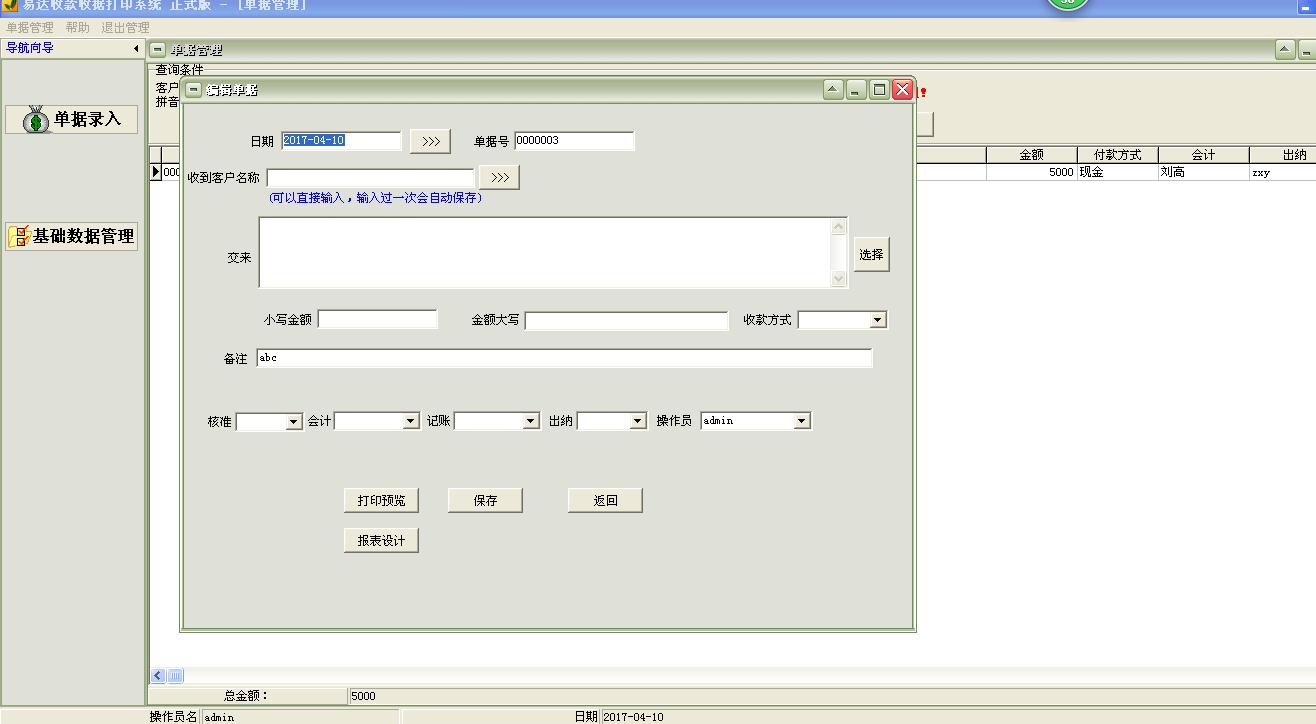Viewport: 1316px width, 724px height.
Task: Expand the 收款方式 dropdown
Action: [877, 320]
